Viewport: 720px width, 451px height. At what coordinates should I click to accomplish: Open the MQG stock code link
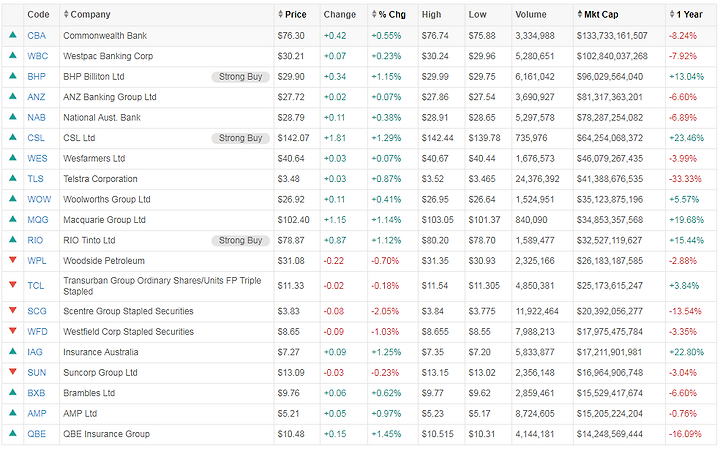(38, 220)
